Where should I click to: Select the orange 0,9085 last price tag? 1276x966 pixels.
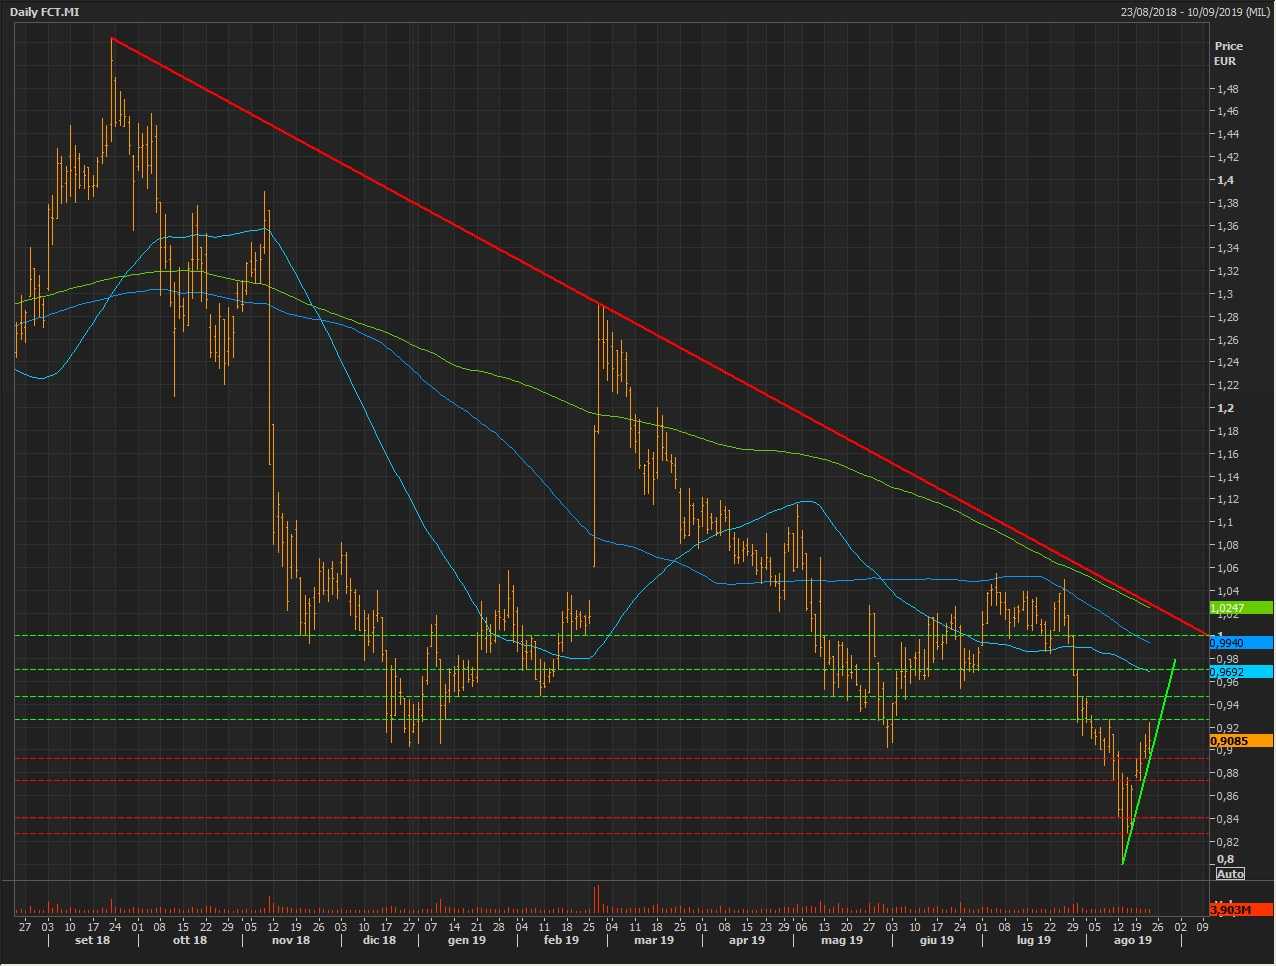[x=1241, y=741]
